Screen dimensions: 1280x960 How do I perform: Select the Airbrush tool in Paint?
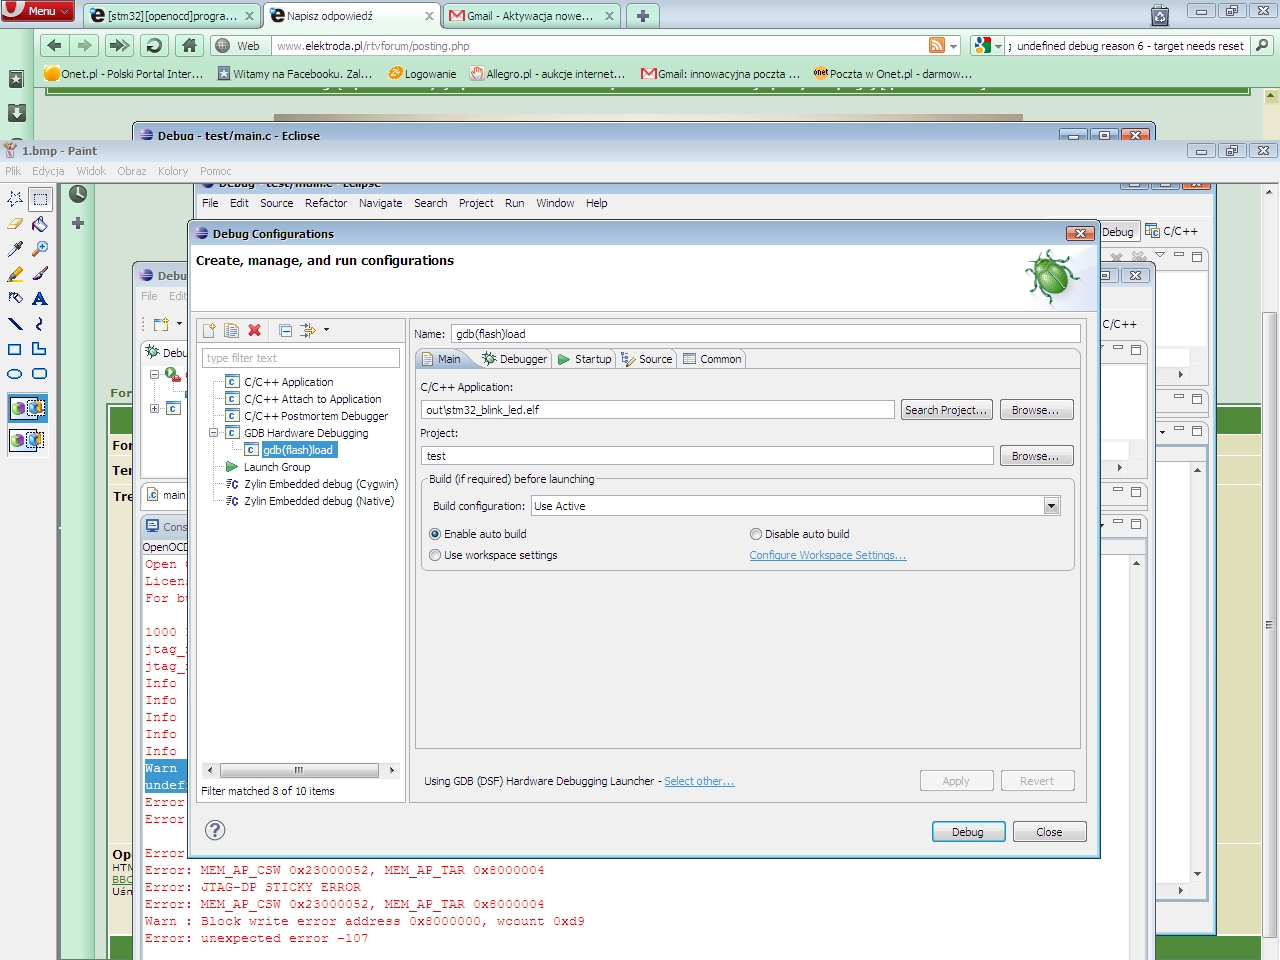click(15, 299)
